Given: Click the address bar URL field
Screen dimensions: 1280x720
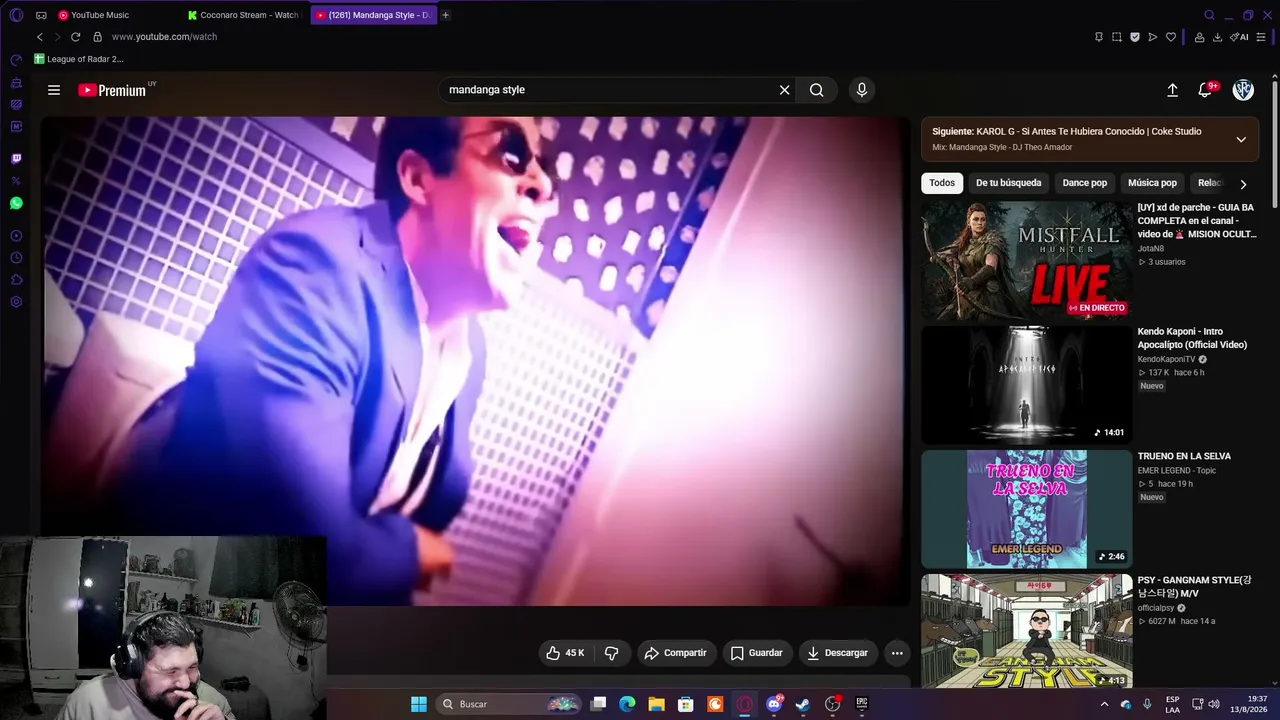Looking at the screenshot, I should pos(164,37).
